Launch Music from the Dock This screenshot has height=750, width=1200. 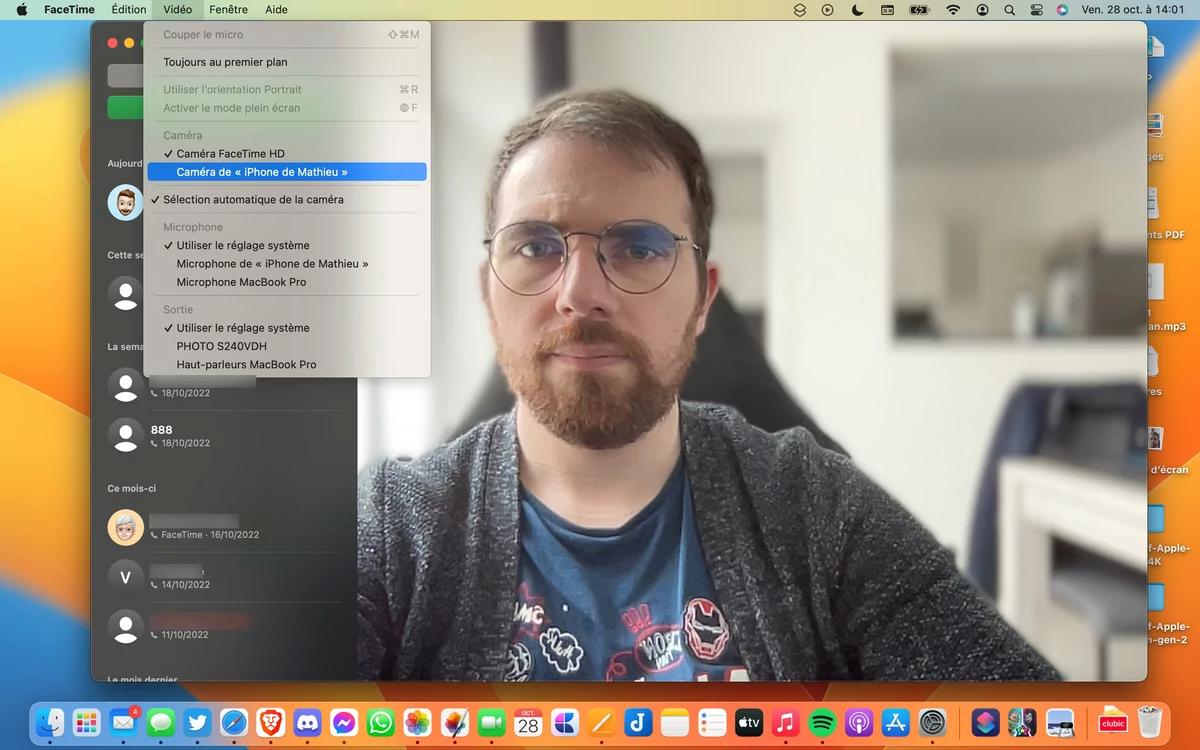click(785, 722)
